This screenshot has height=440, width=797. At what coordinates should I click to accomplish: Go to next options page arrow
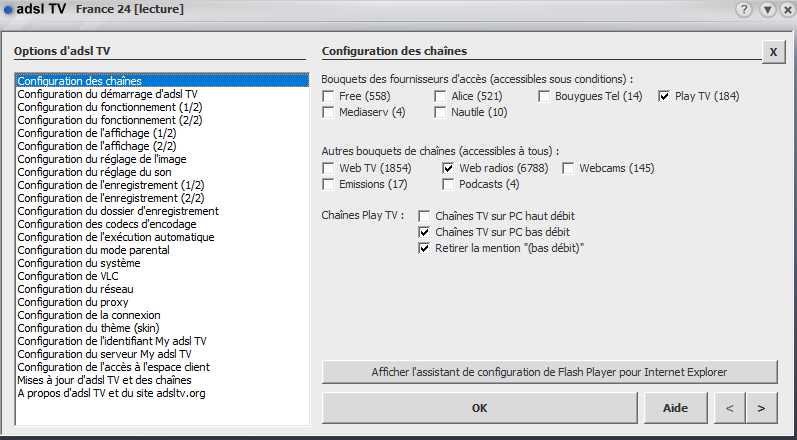[x=761, y=408]
